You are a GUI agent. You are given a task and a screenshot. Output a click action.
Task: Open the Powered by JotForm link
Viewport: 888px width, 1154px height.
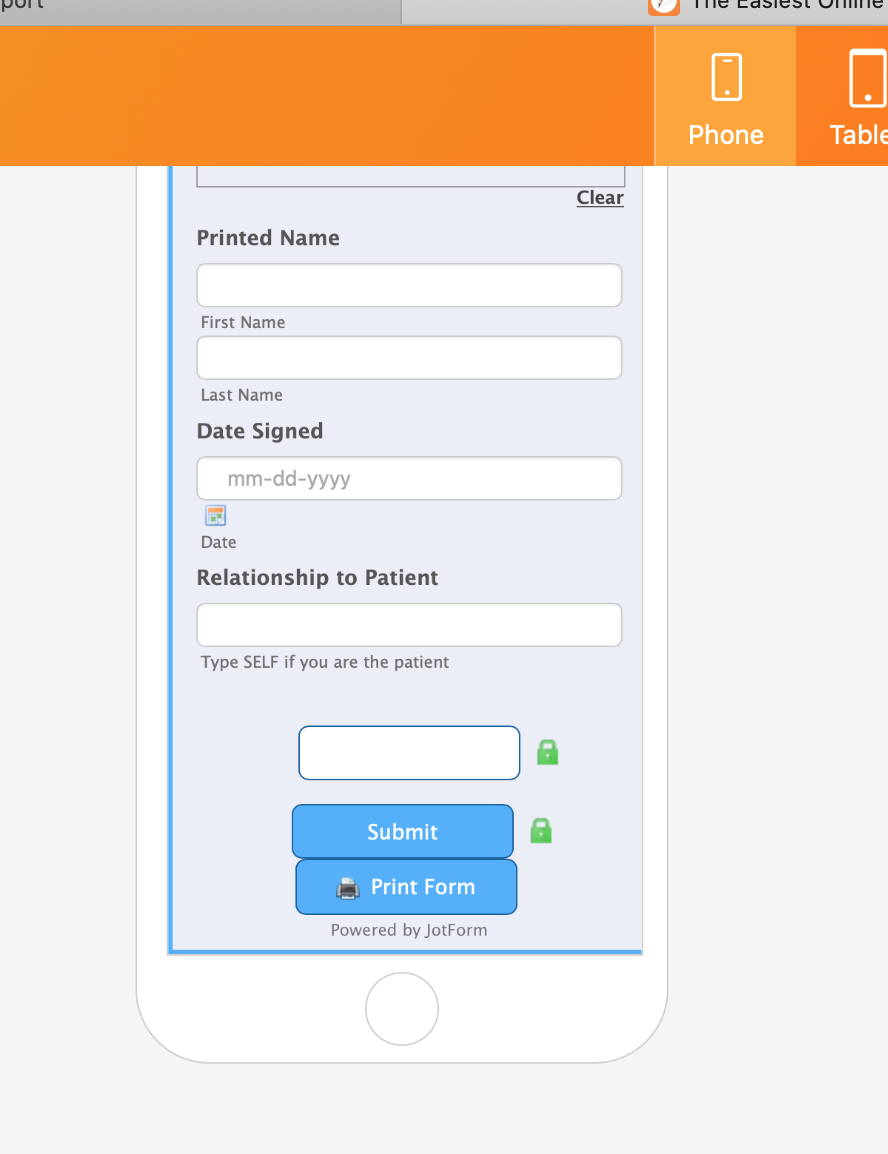409,930
